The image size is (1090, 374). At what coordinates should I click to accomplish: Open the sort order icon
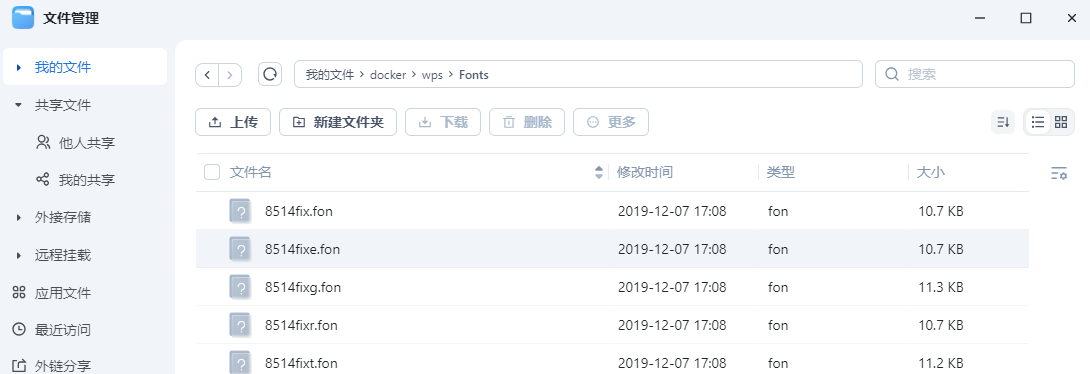tap(1003, 122)
